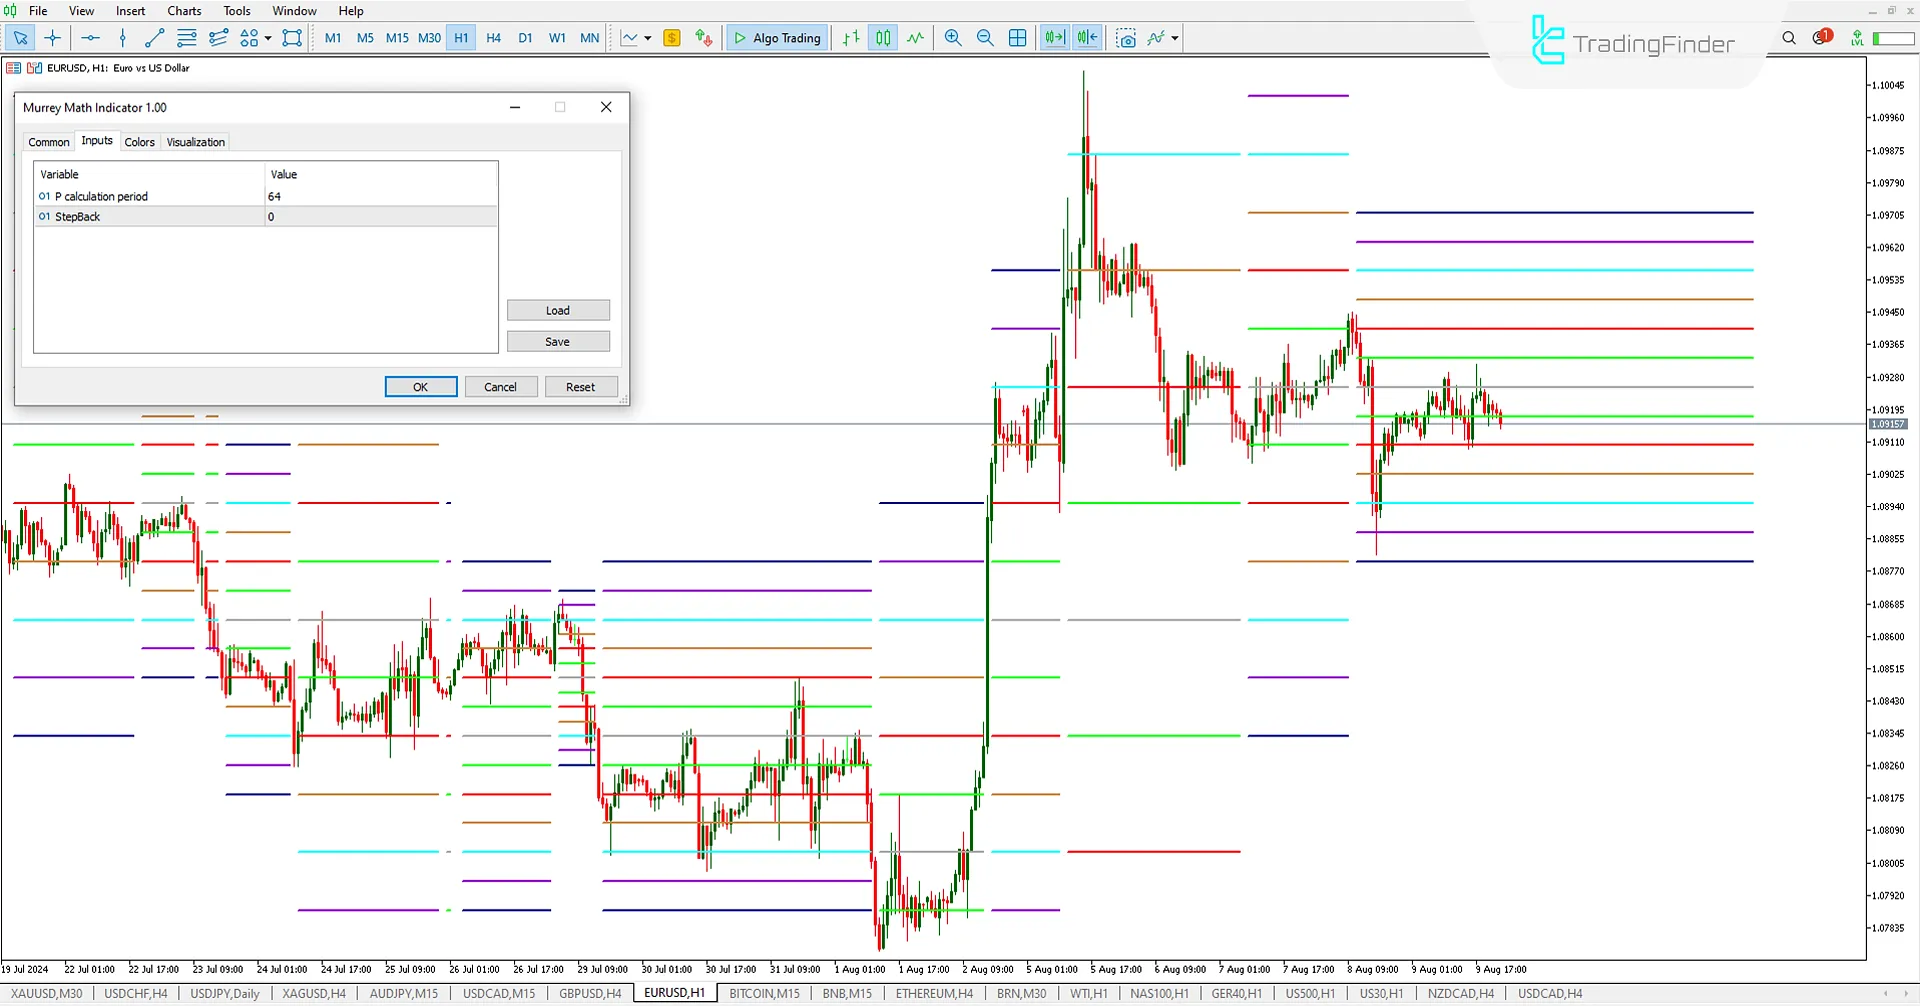Click the Reset button
Screen dimensions: 1920x1006
[580, 387]
